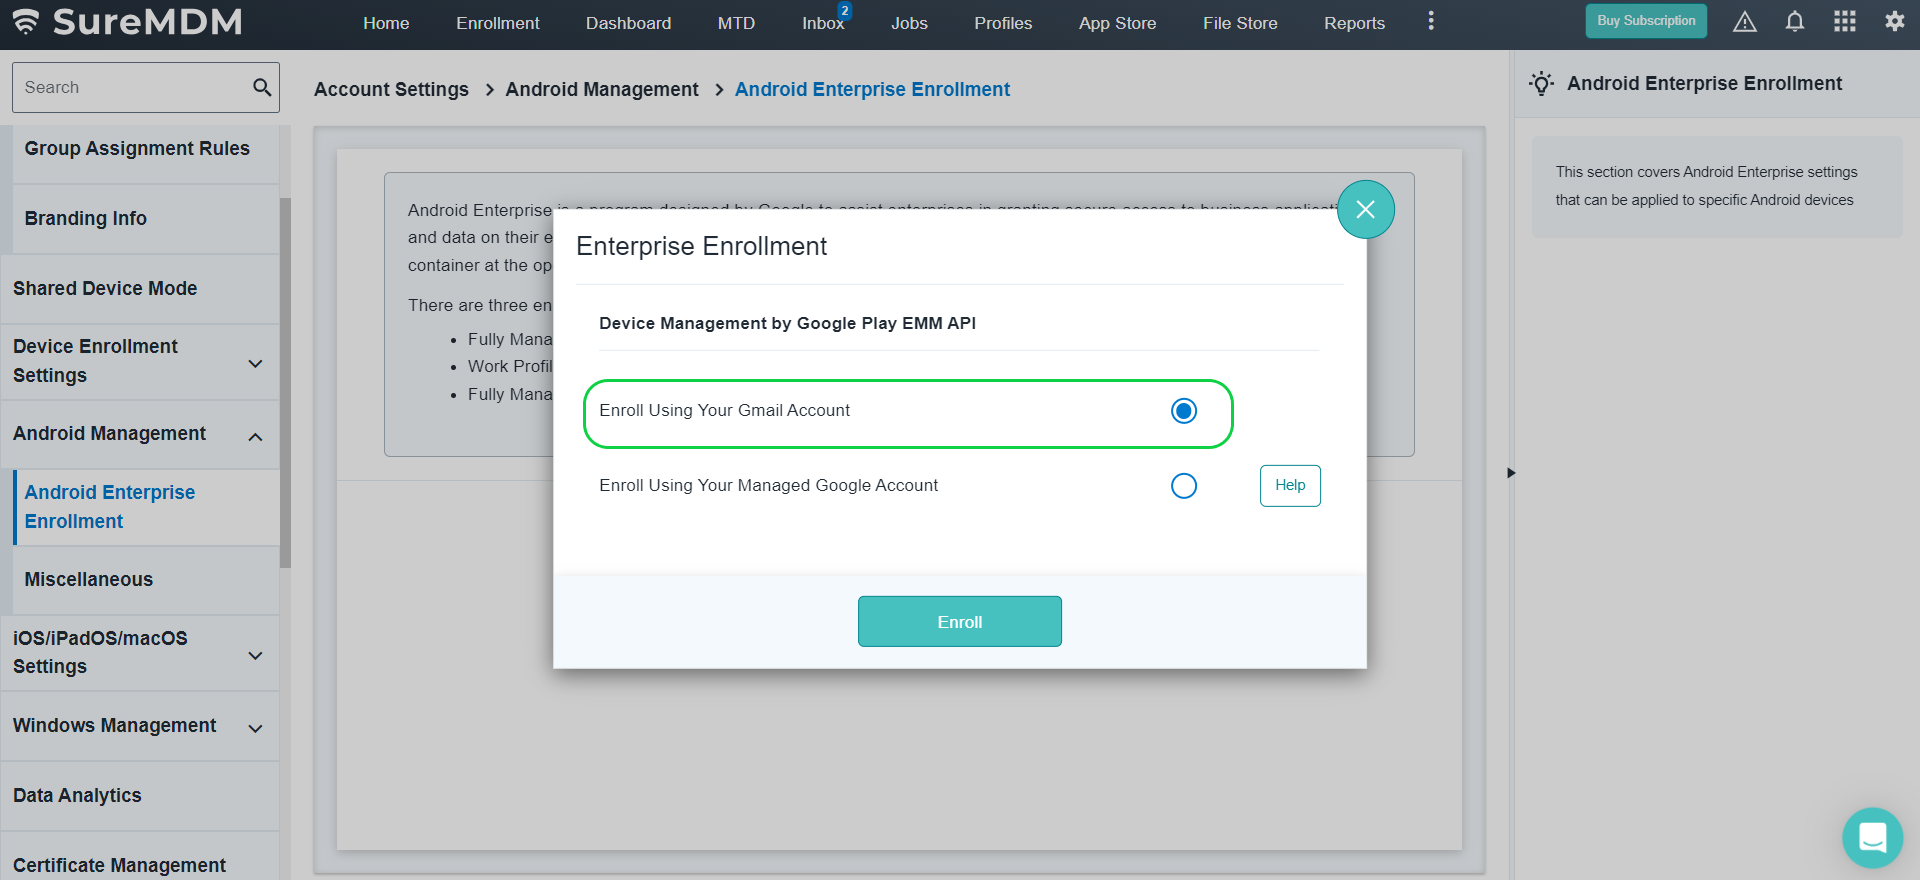Open the Jobs tab
Image resolution: width=1920 pixels, height=880 pixels.
tap(909, 23)
